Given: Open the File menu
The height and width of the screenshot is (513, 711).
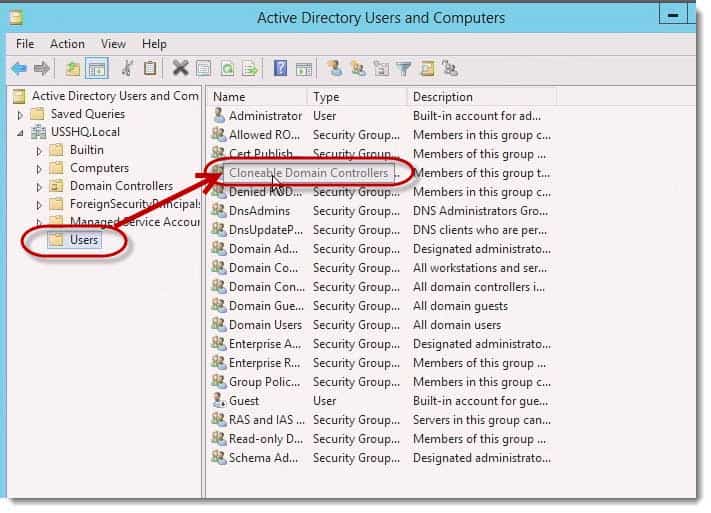Looking at the screenshot, I should point(25,44).
